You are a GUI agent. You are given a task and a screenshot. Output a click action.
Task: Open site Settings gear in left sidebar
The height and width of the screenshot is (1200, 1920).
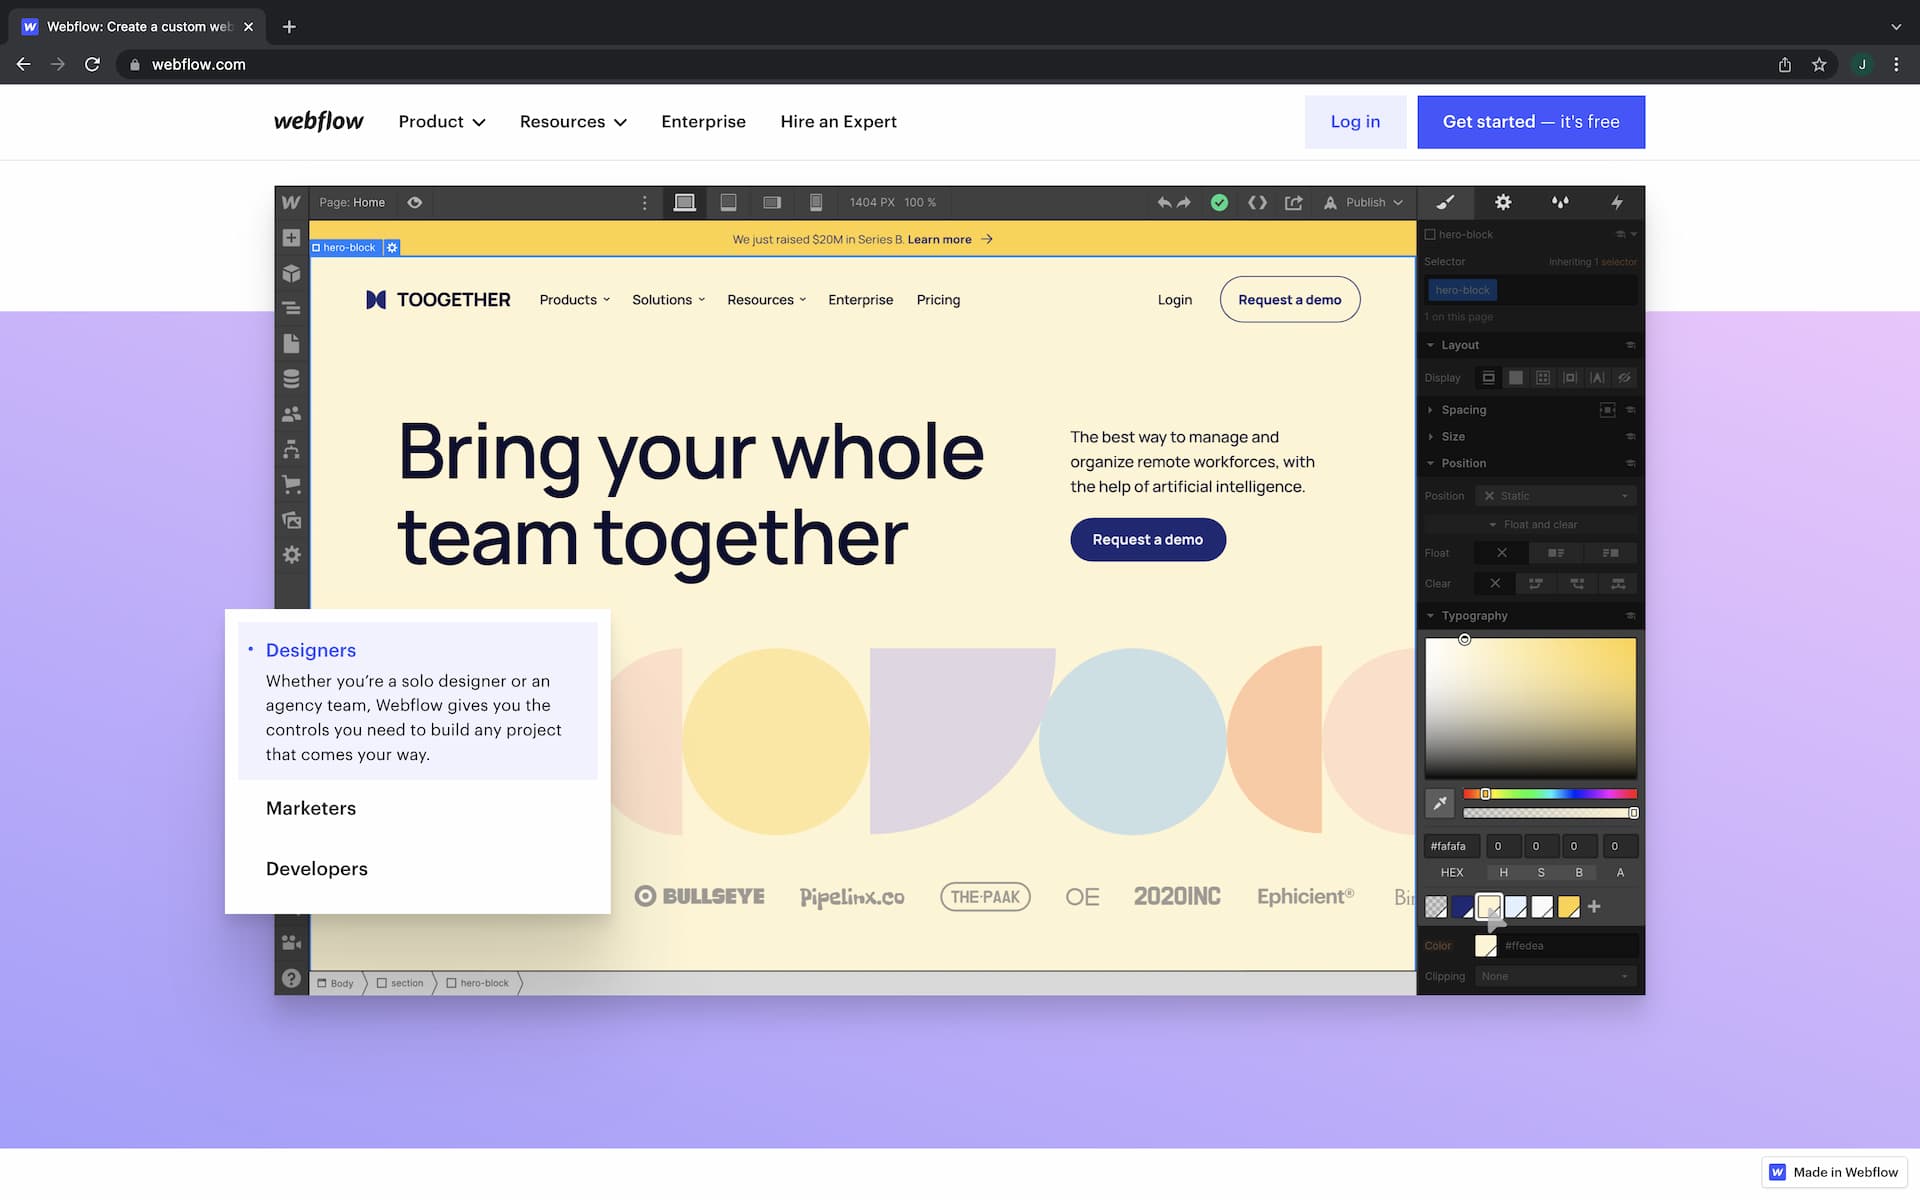point(291,555)
